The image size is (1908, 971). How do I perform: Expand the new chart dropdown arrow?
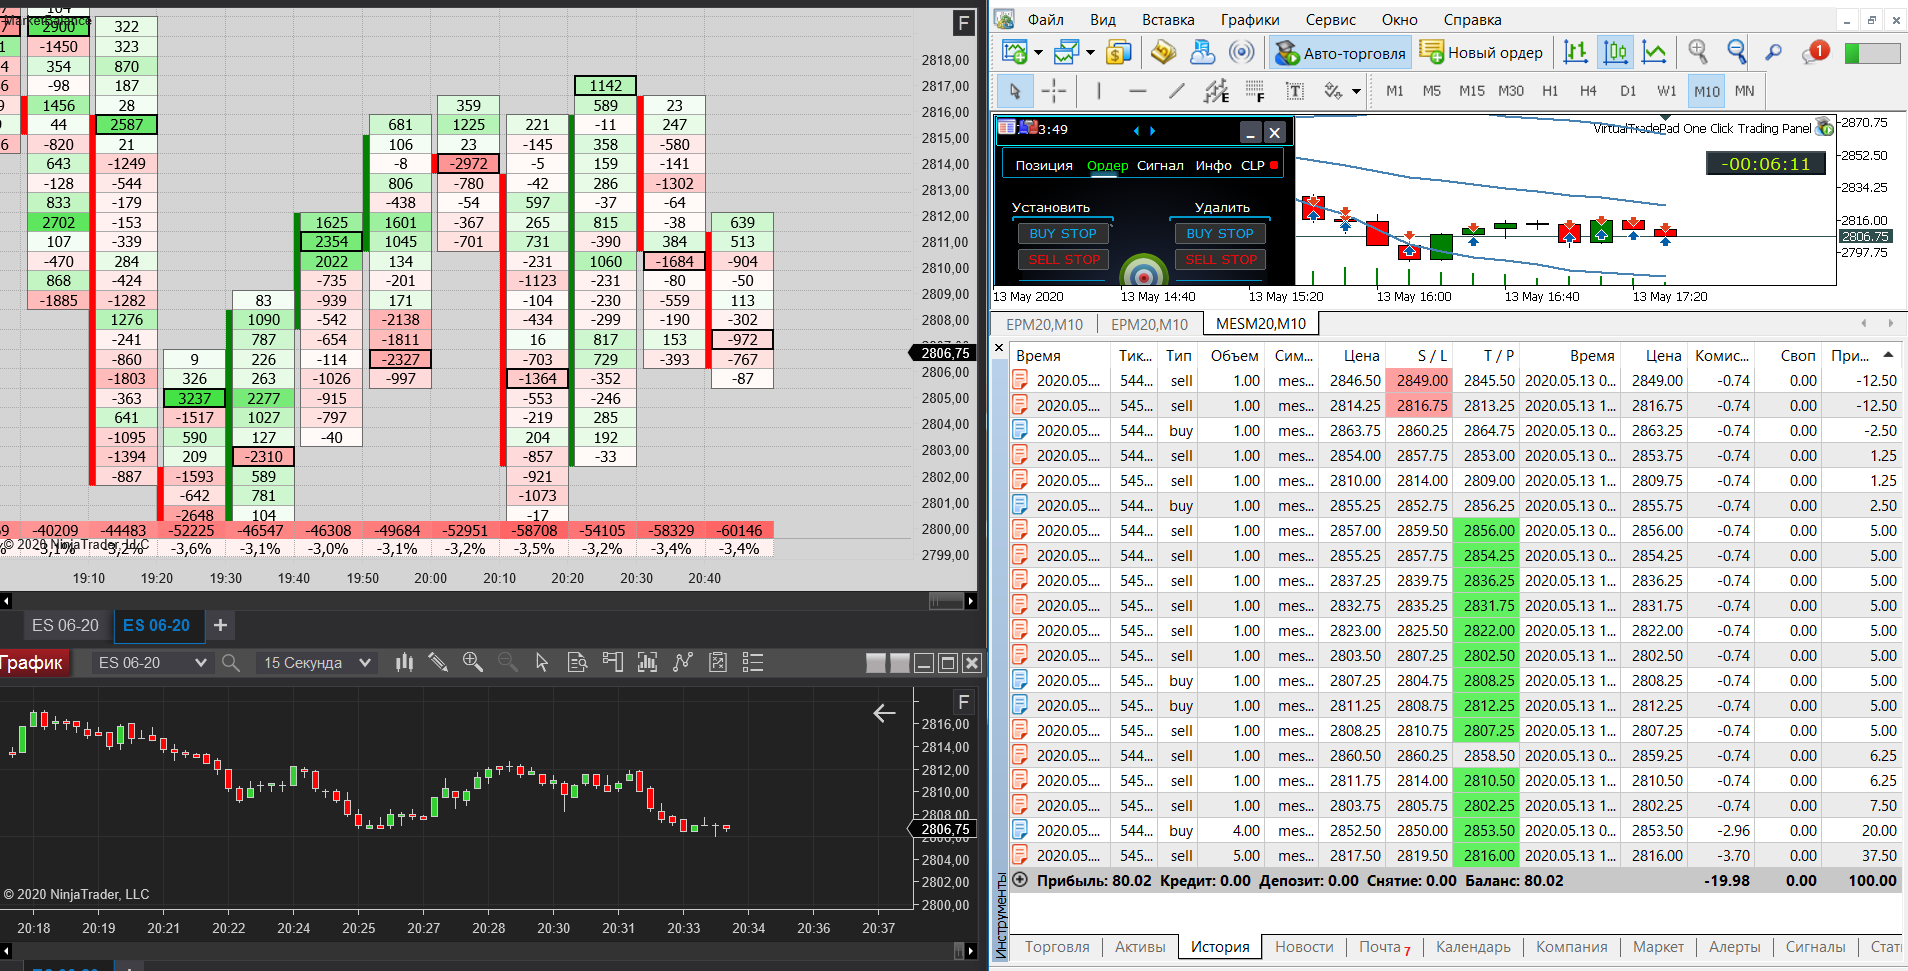(1038, 52)
